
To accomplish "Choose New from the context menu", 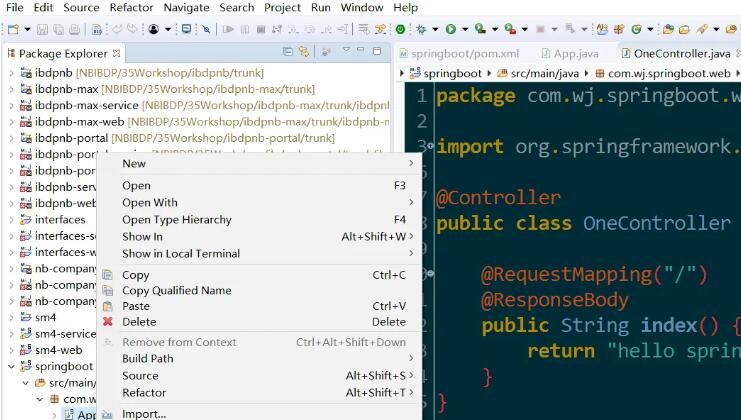I will 259,163.
